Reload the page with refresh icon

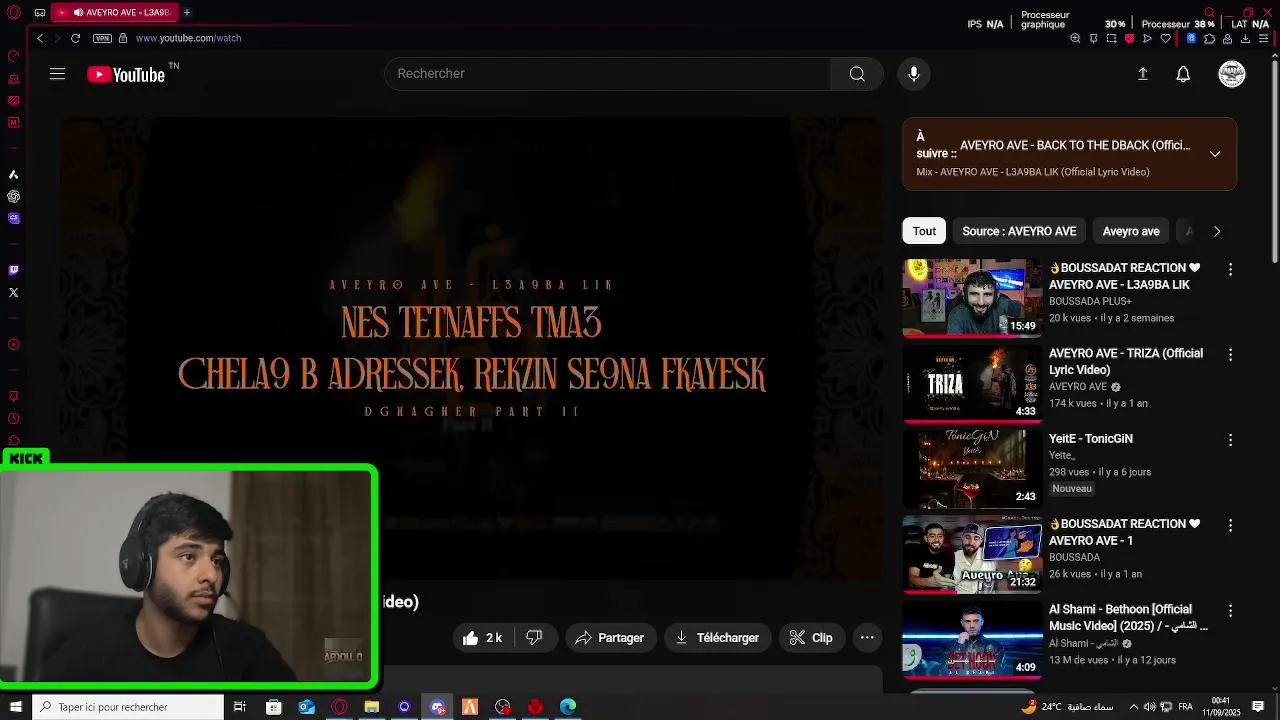point(75,38)
